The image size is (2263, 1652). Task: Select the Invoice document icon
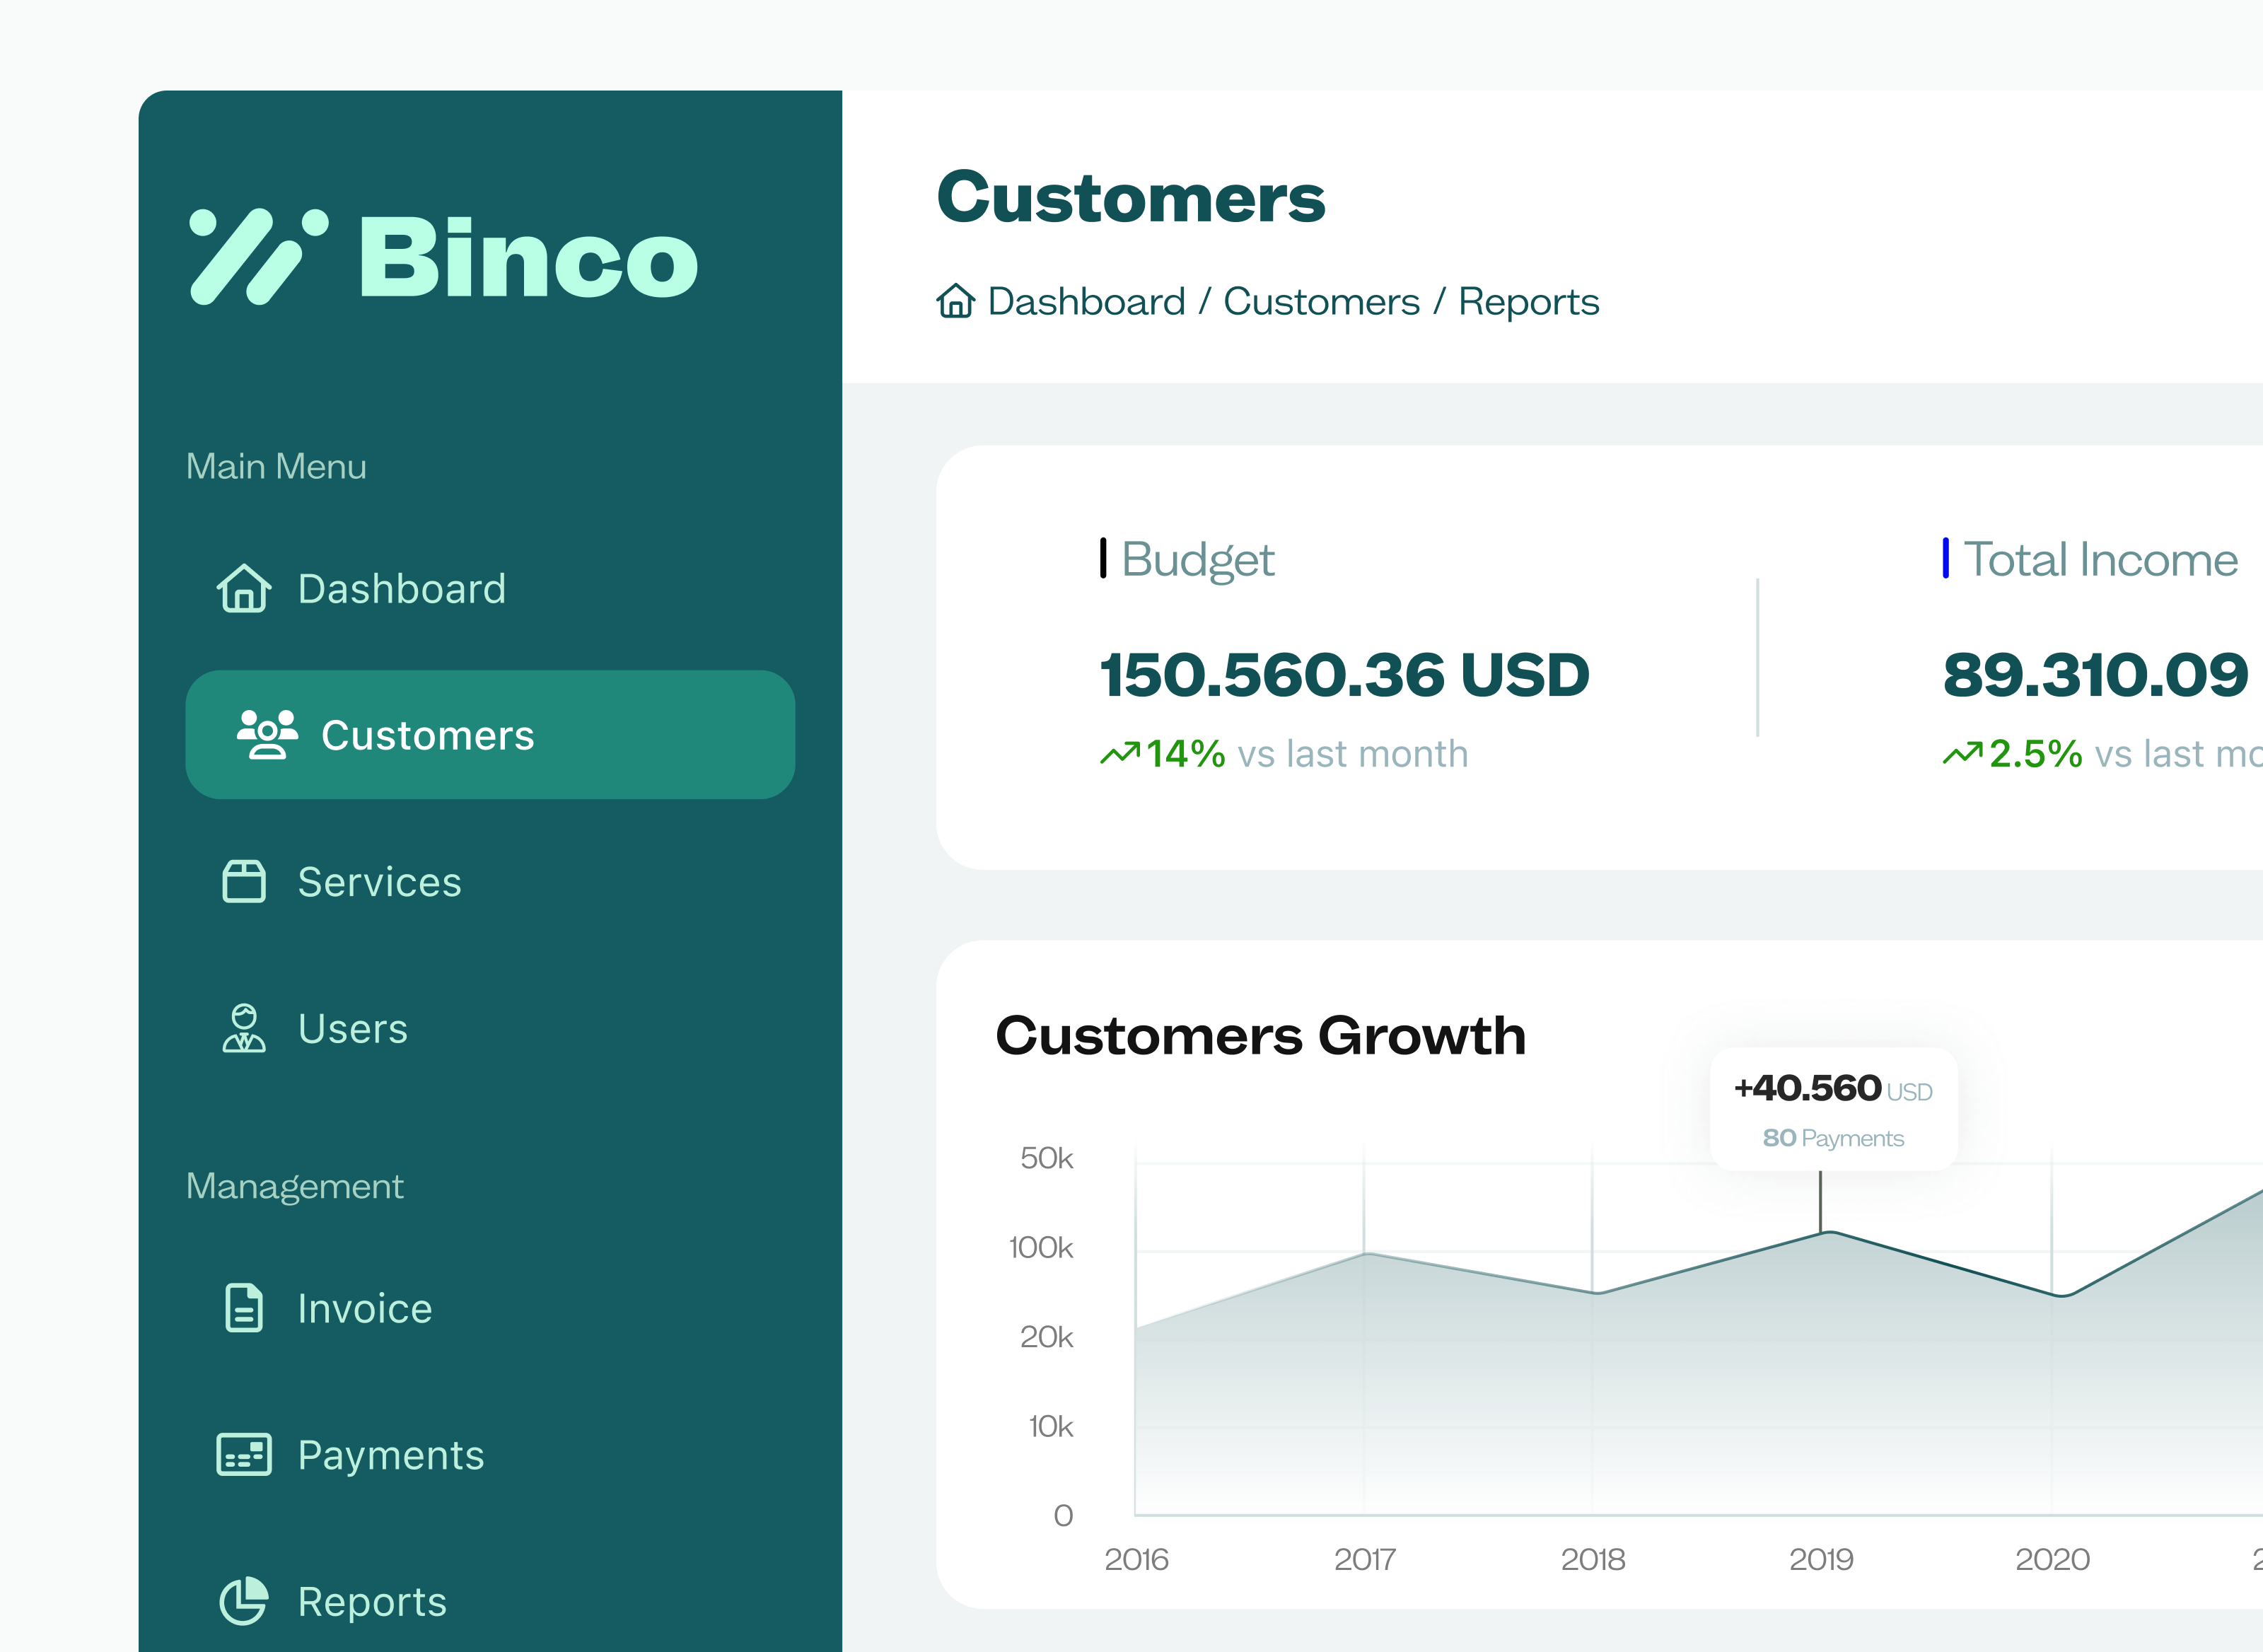pyautogui.click(x=244, y=1307)
